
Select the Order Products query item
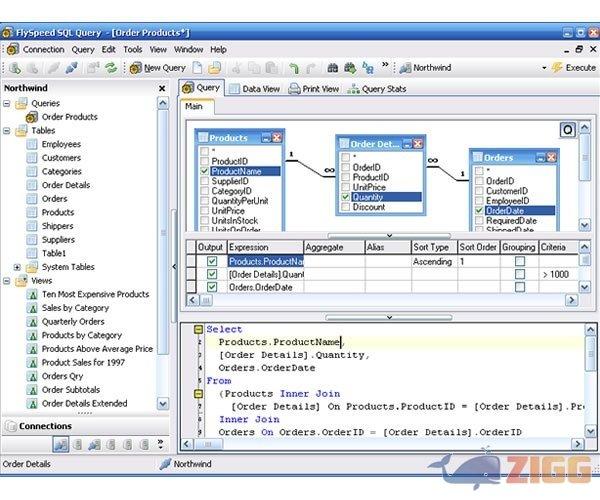coord(69,117)
